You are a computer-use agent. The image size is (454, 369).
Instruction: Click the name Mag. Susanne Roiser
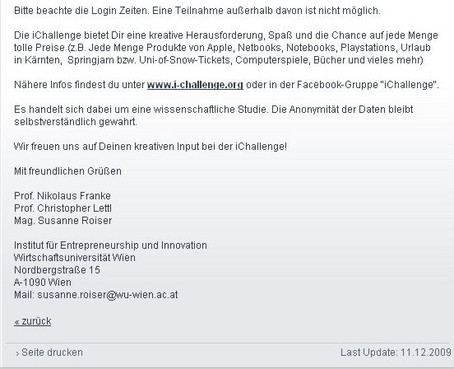pos(63,220)
